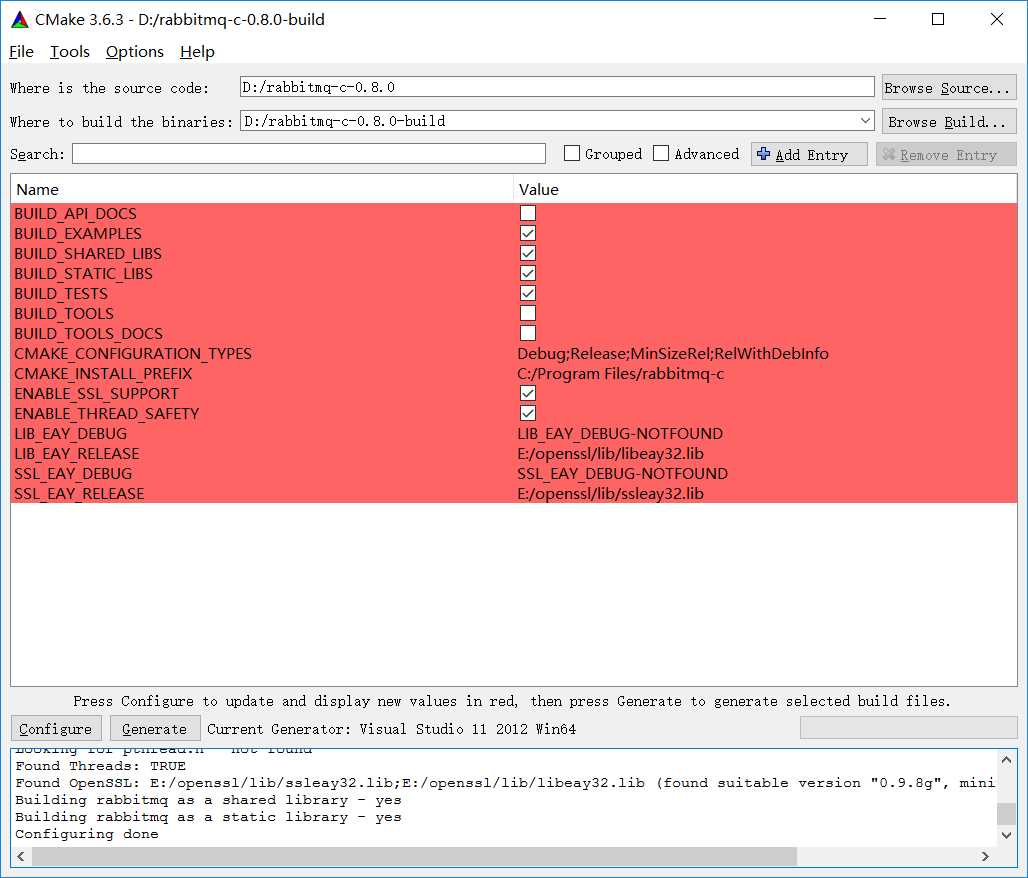
Task: Open the File menu
Action: point(21,52)
